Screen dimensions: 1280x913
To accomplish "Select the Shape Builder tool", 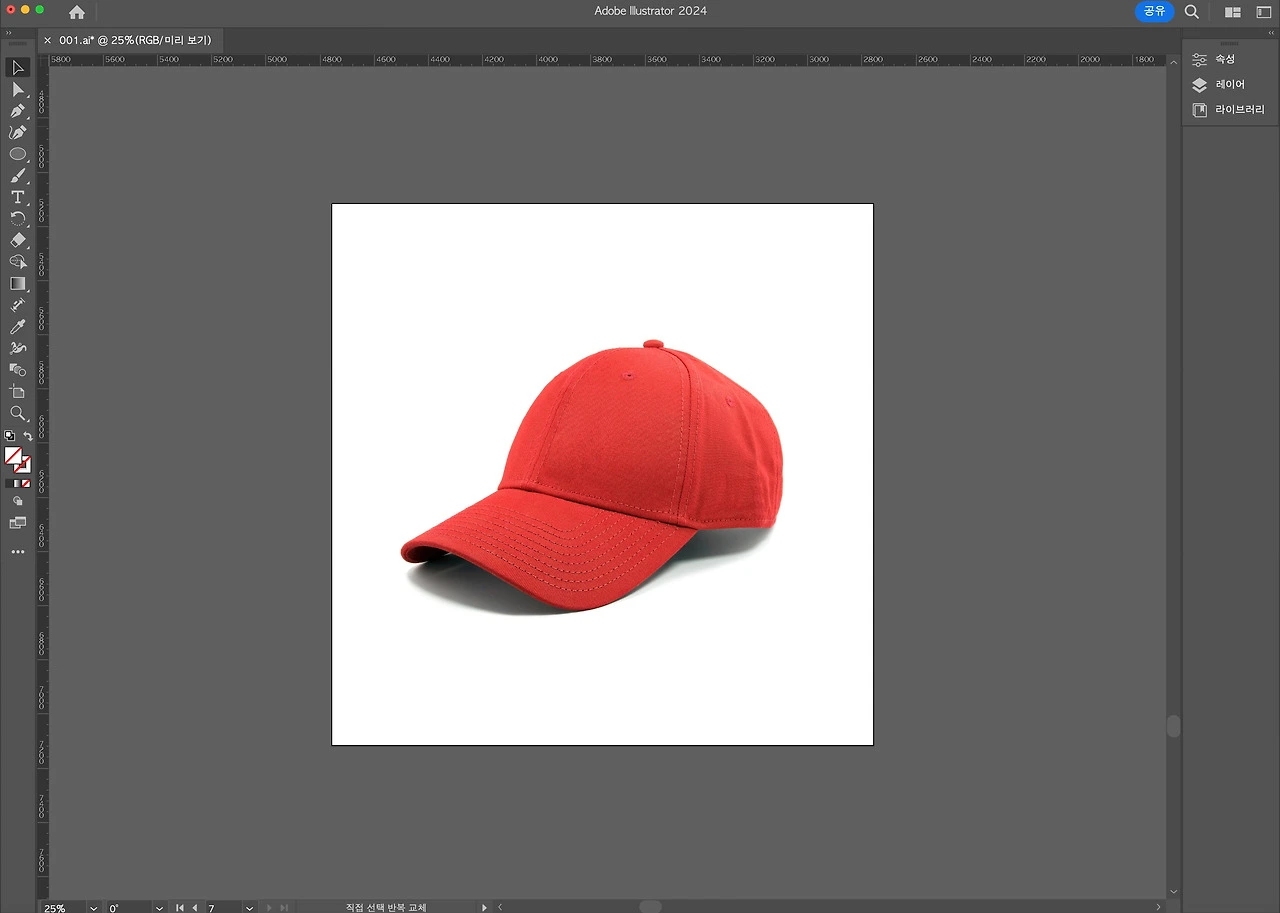I will [18, 262].
